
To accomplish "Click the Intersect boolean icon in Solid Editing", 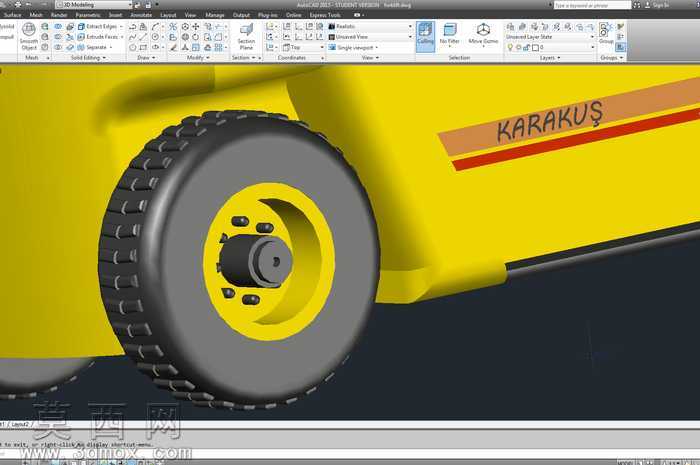I will (x=58, y=47).
